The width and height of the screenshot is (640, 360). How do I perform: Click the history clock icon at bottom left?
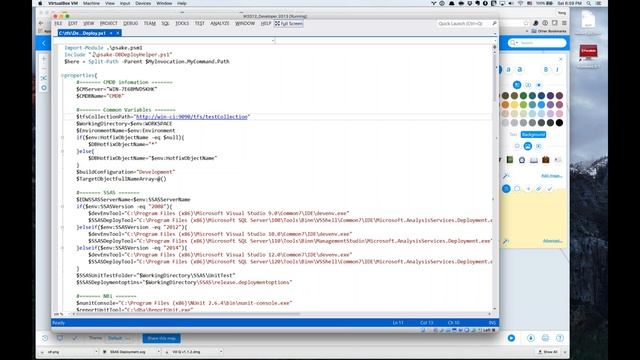click(45, 338)
